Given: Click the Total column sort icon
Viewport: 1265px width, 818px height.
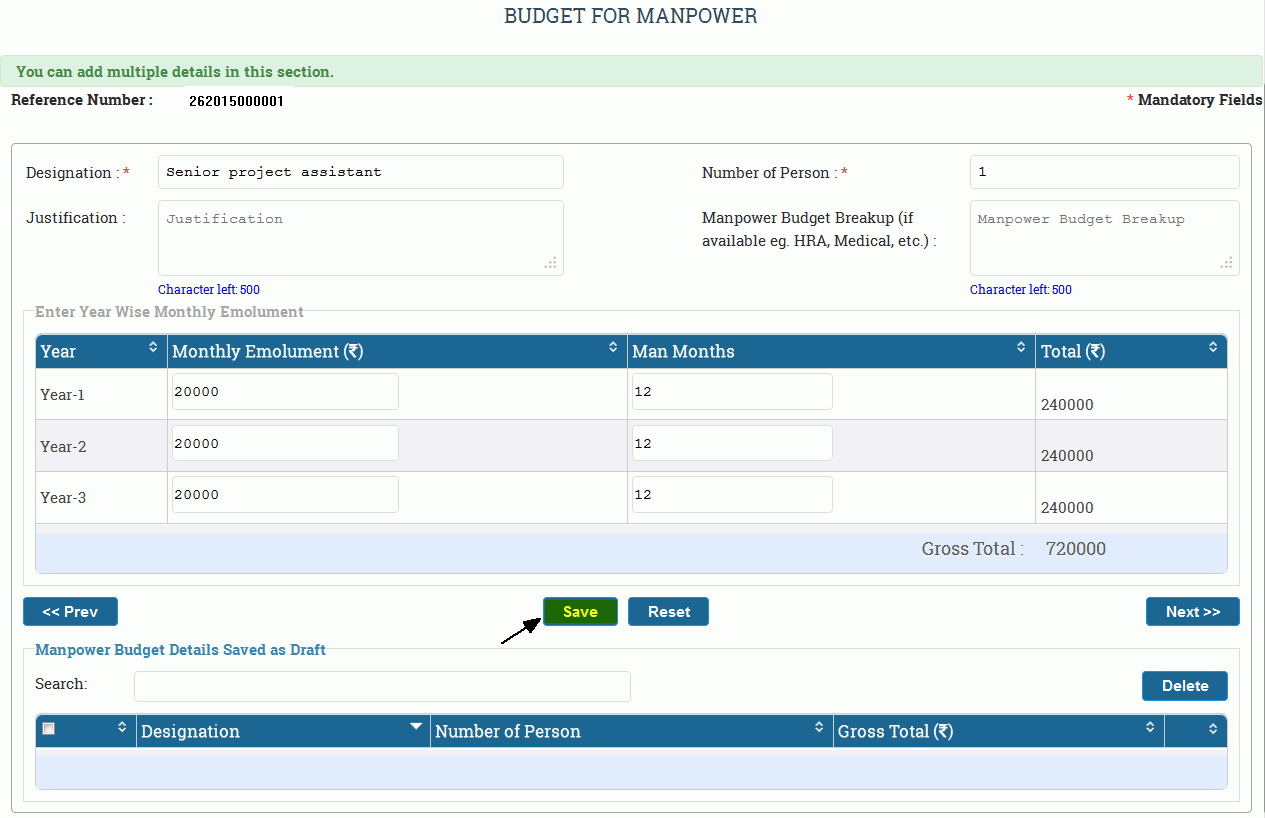Looking at the screenshot, I should 1213,347.
